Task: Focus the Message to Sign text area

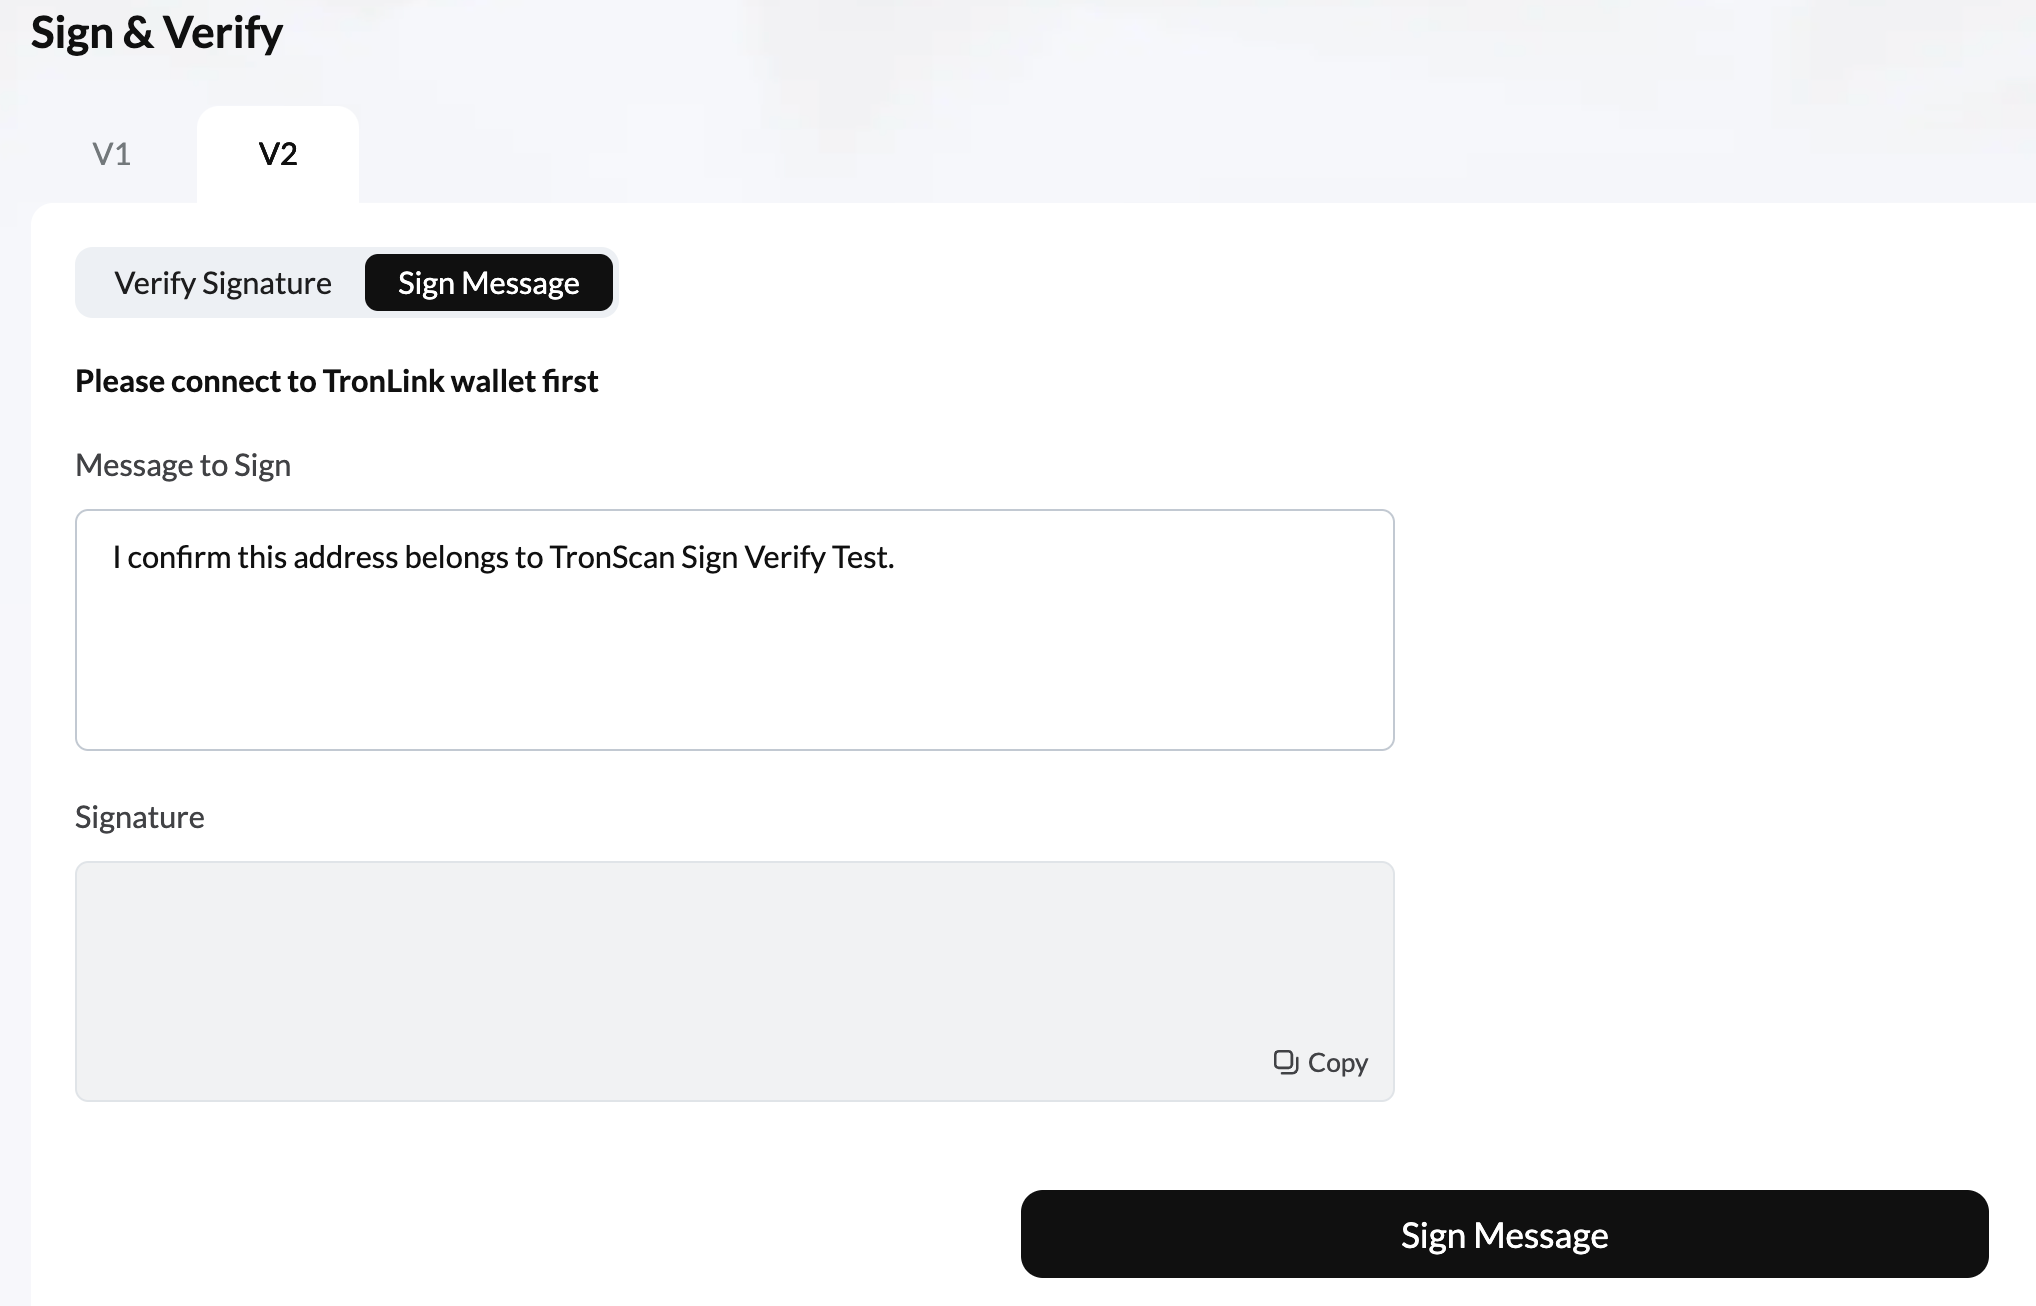Action: click(735, 630)
